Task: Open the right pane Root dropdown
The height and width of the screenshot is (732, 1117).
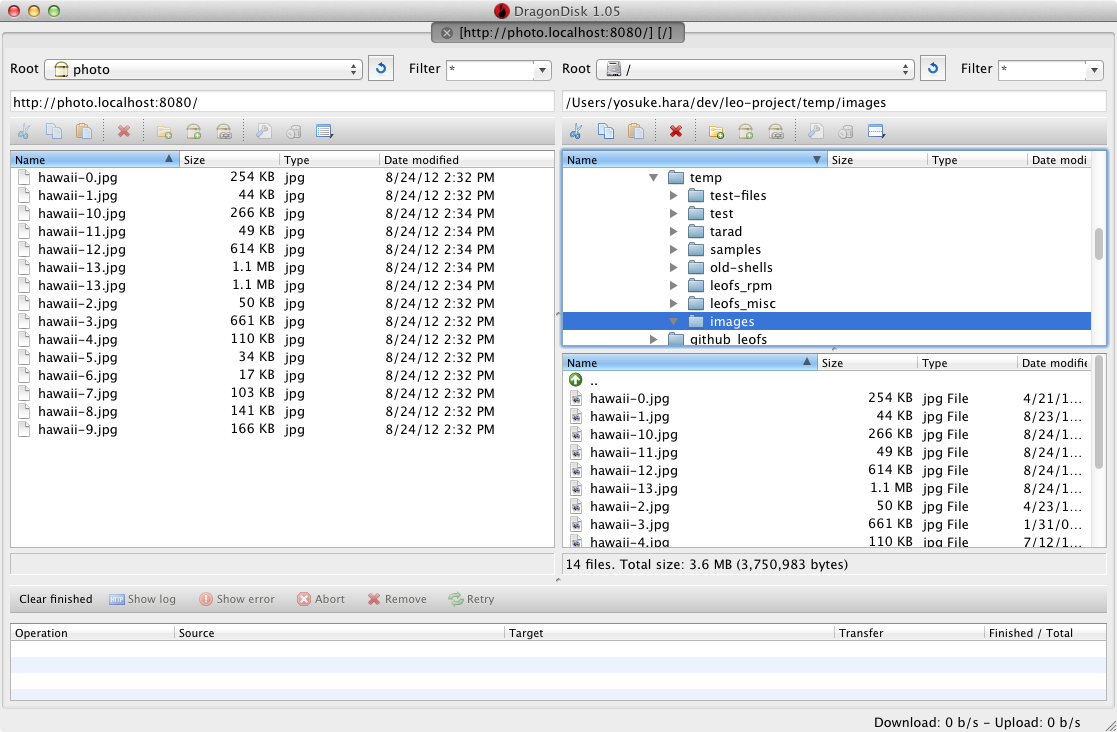Action: tap(755, 69)
